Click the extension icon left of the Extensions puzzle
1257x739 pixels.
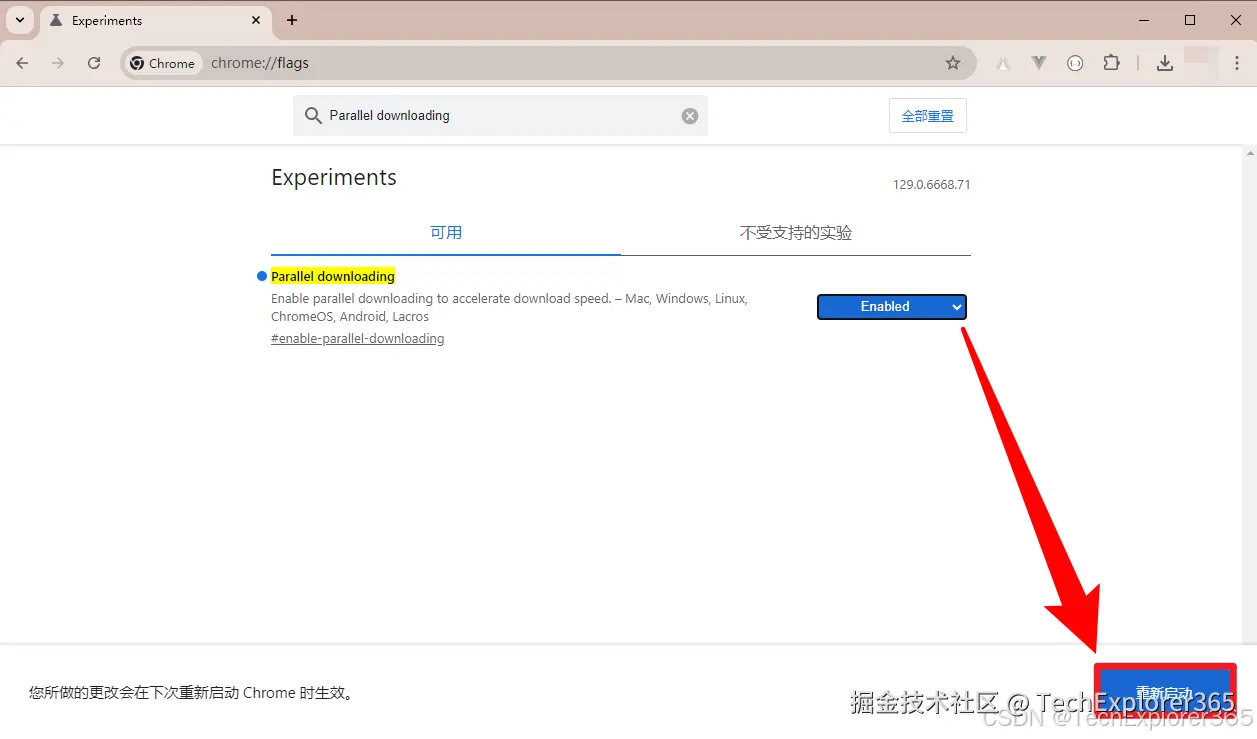click(1075, 63)
